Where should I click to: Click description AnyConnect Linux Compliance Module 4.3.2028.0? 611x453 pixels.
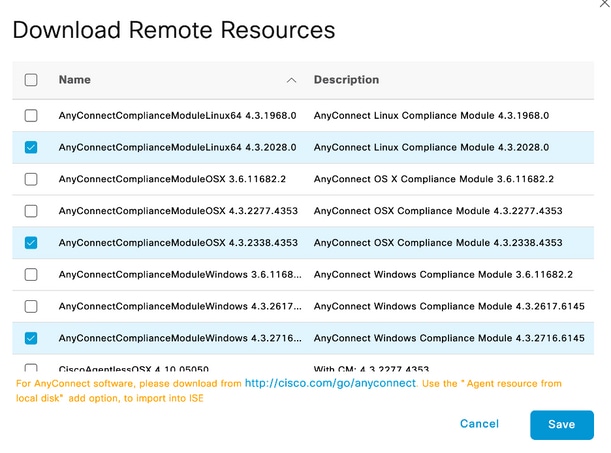pos(431,147)
